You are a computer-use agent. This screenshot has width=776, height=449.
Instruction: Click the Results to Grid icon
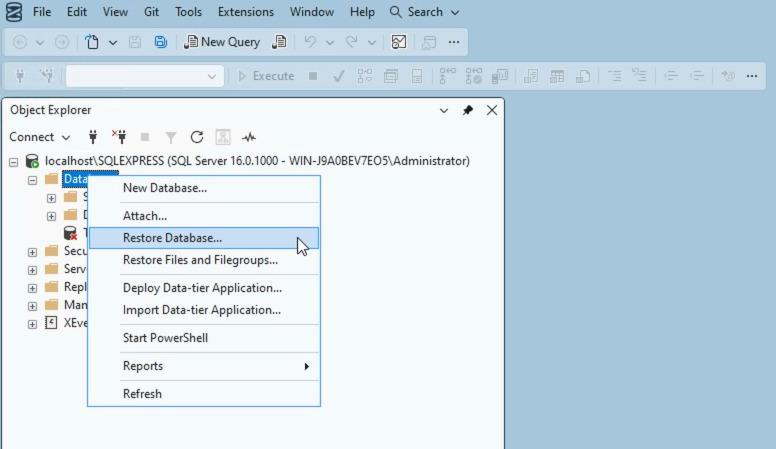pyautogui.click(x=557, y=76)
